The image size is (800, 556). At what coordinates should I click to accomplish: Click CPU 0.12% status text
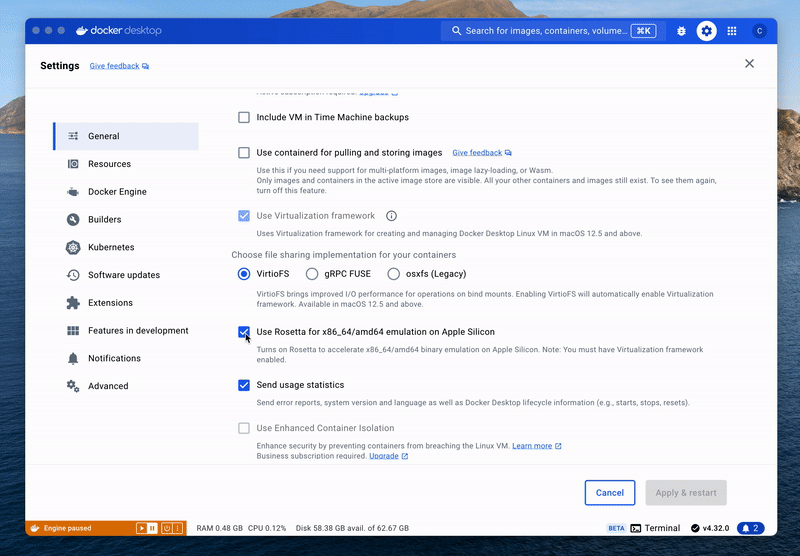(267, 528)
